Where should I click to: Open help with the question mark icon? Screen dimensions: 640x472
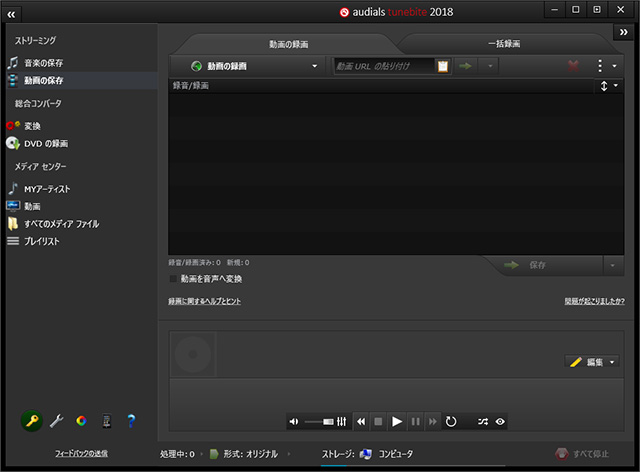(131, 421)
